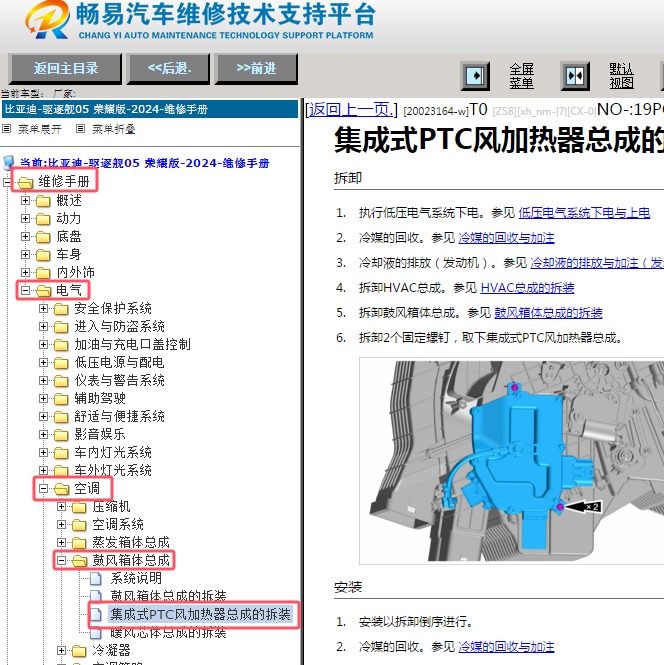Click the 空调 open folder icon
This screenshot has height=665, width=664.
61,489
